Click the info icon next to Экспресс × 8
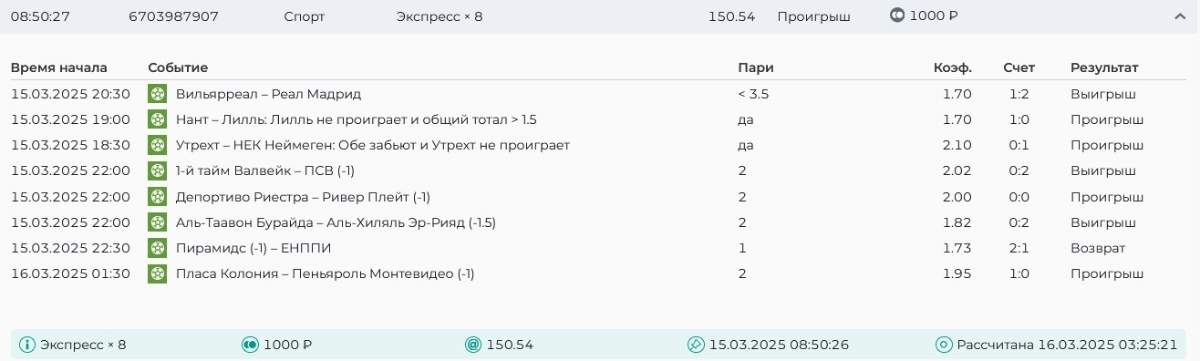Image resolution: width=1200 pixels, height=361 pixels. [27, 345]
